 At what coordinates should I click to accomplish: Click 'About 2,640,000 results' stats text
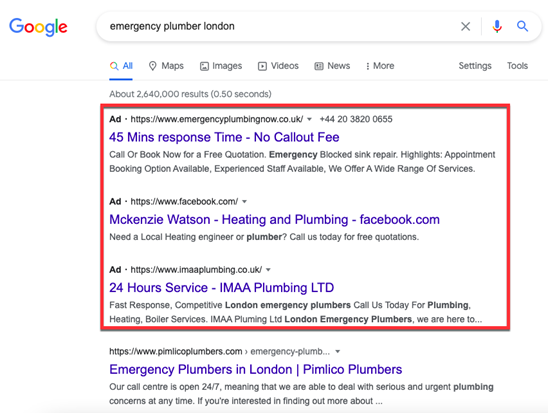click(190, 94)
